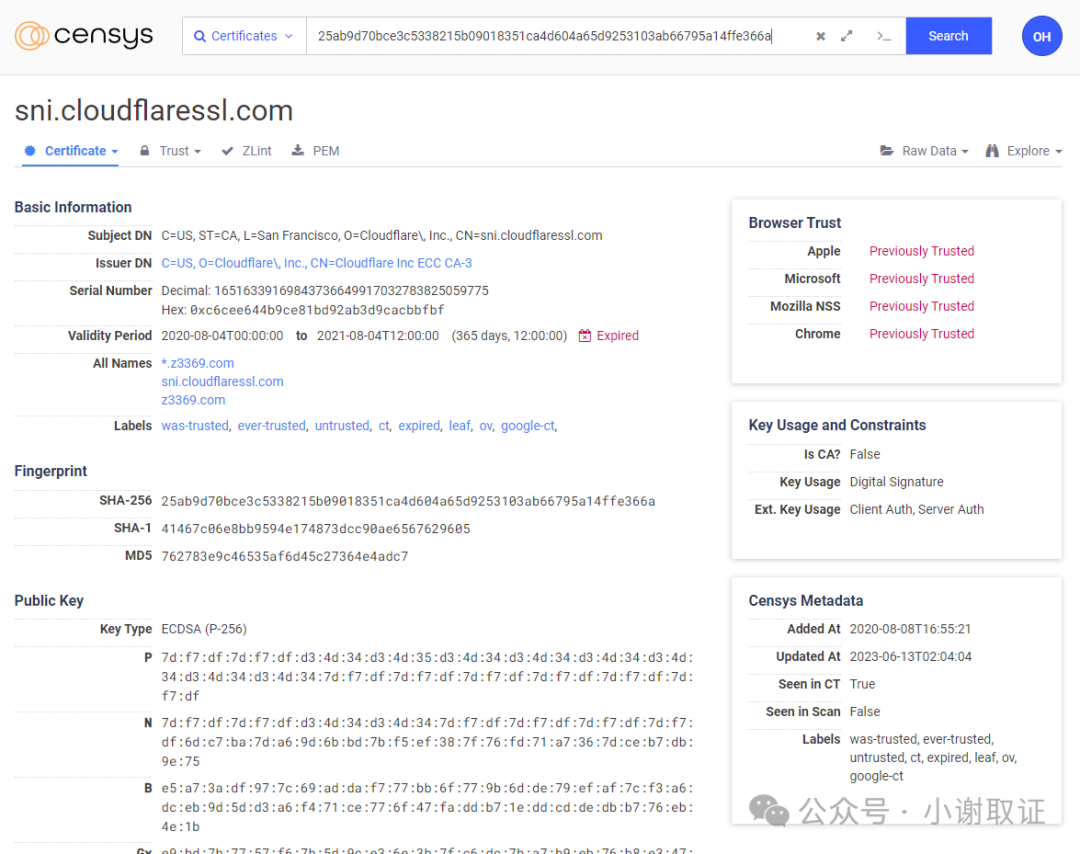Click the magnifier icon beside Certificates

point(200,37)
